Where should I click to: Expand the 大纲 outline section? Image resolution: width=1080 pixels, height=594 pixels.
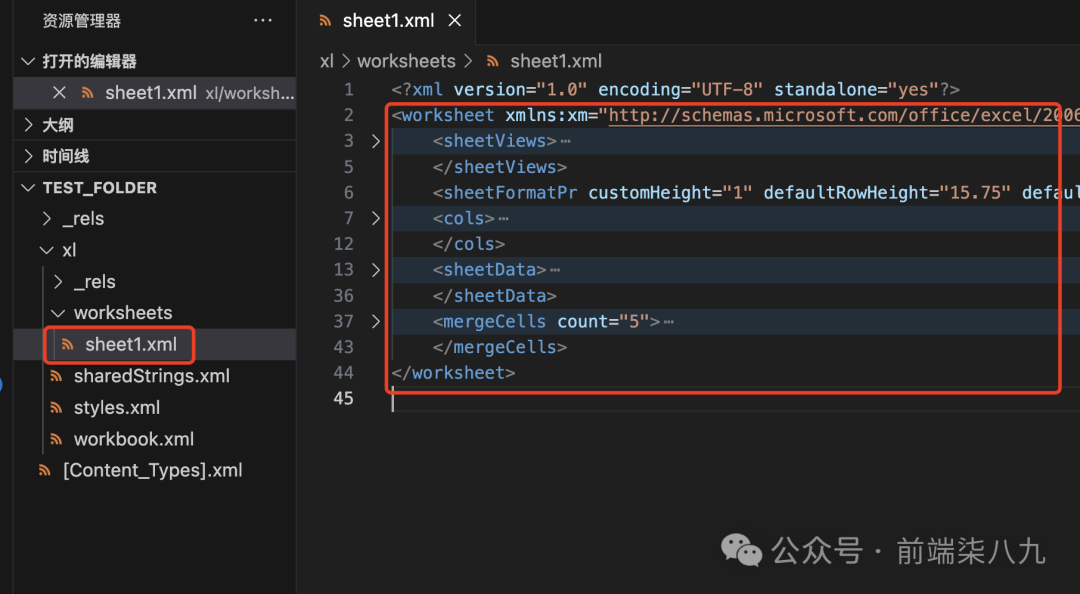tap(28, 125)
